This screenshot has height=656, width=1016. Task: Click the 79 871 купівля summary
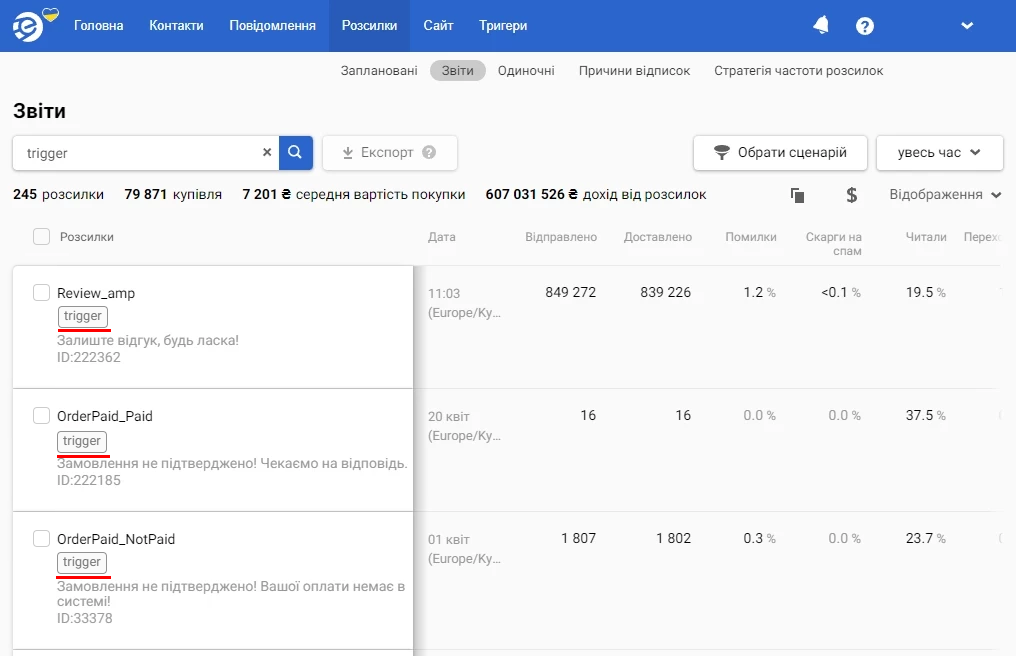(173, 194)
